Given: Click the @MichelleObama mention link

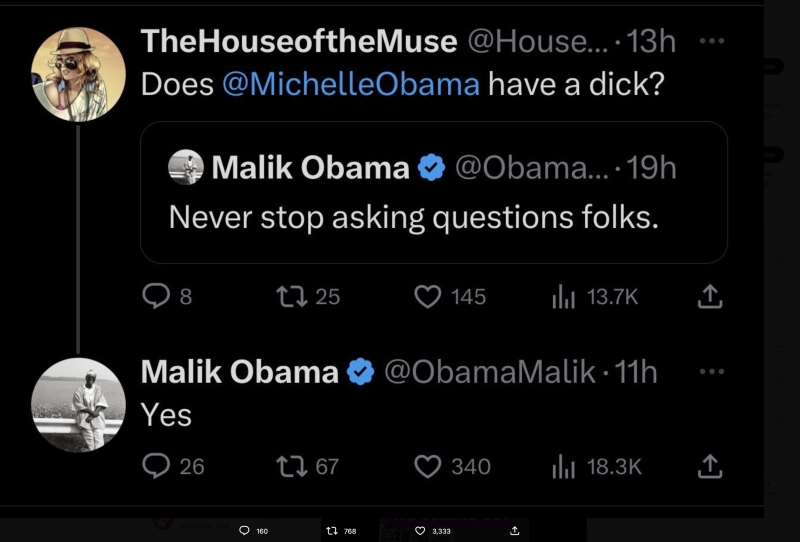Looking at the screenshot, I should 349,84.
